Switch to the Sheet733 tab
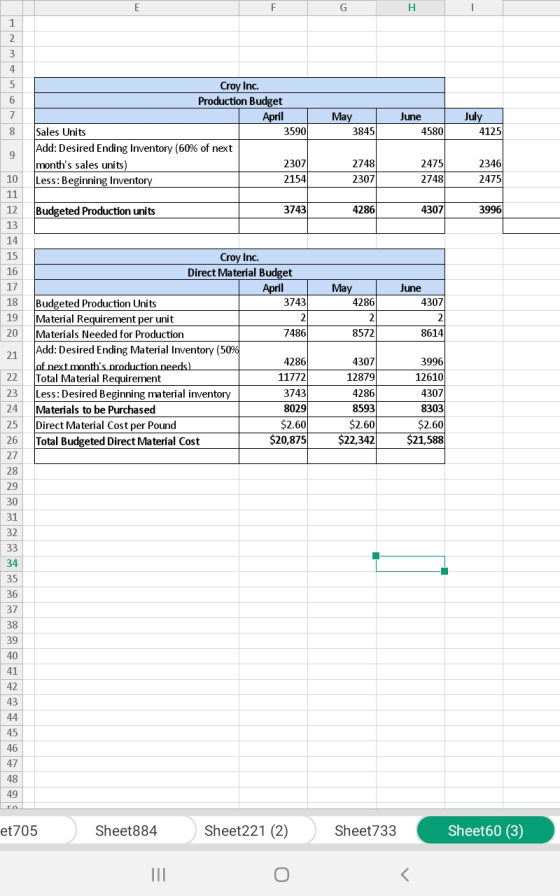The image size is (560, 896). [x=365, y=830]
